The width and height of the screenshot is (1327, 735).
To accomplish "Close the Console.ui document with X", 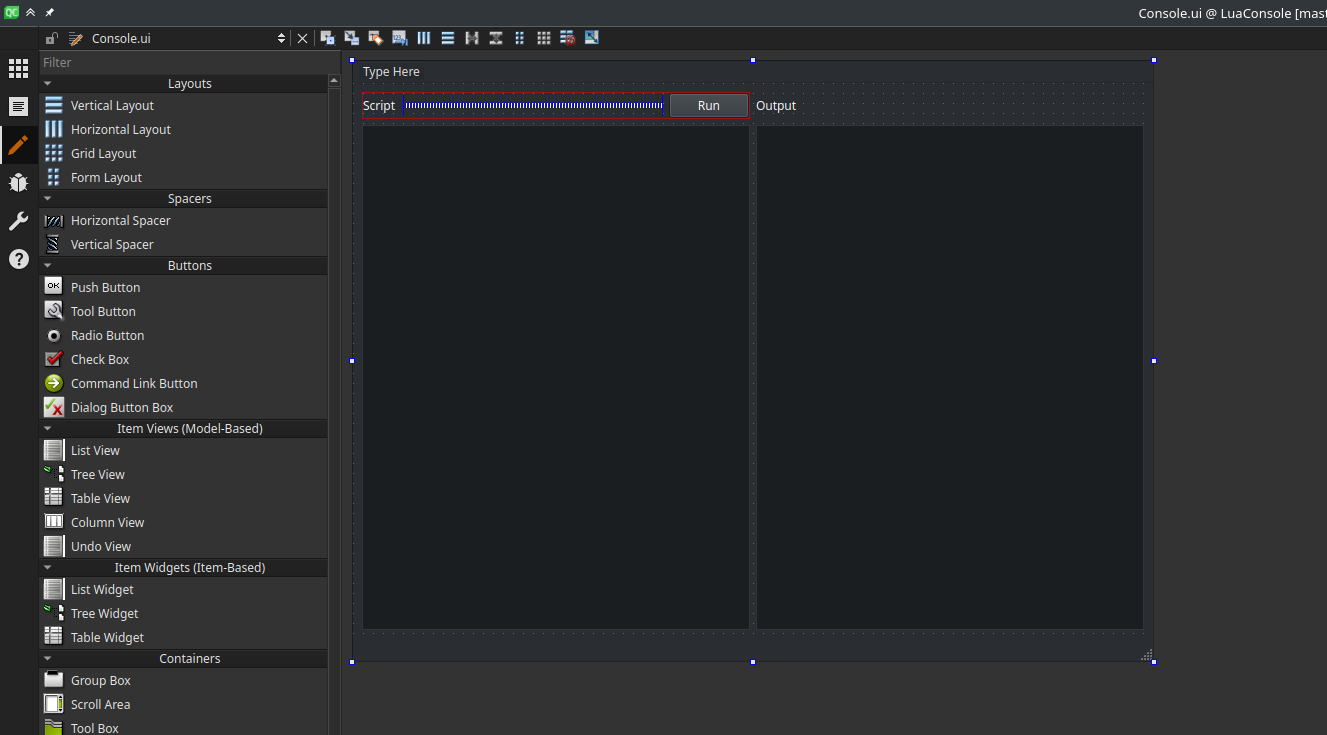I will (x=302, y=38).
